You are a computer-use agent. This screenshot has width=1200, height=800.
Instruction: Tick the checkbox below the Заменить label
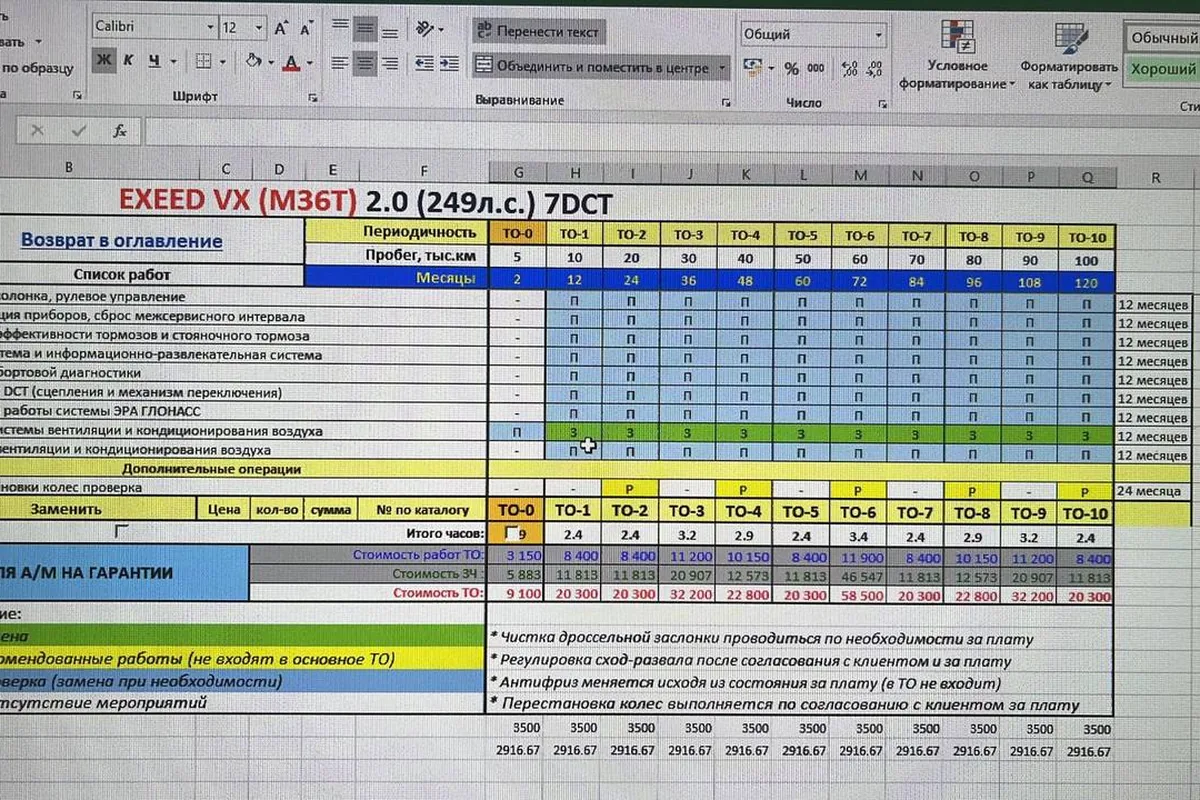[x=122, y=530]
